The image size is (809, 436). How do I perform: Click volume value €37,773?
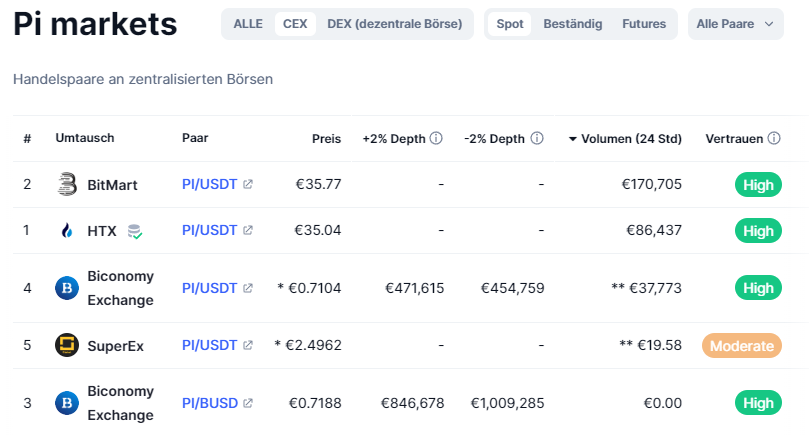(656, 288)
